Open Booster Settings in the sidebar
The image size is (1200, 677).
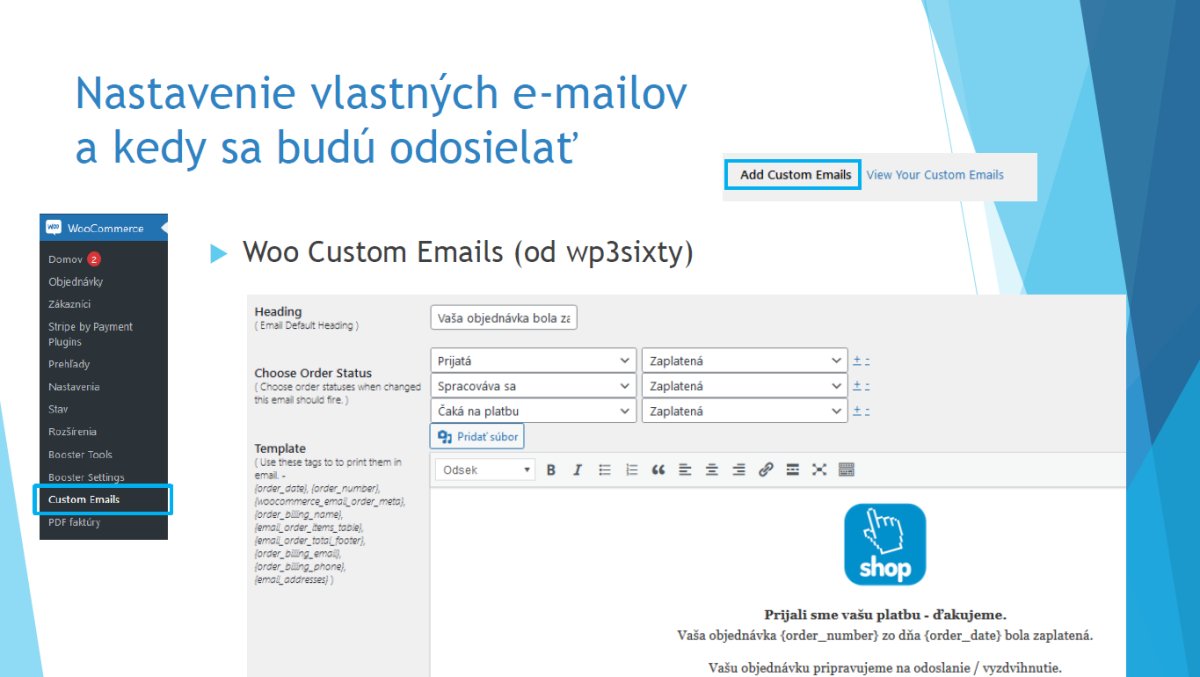click(87, 477)
